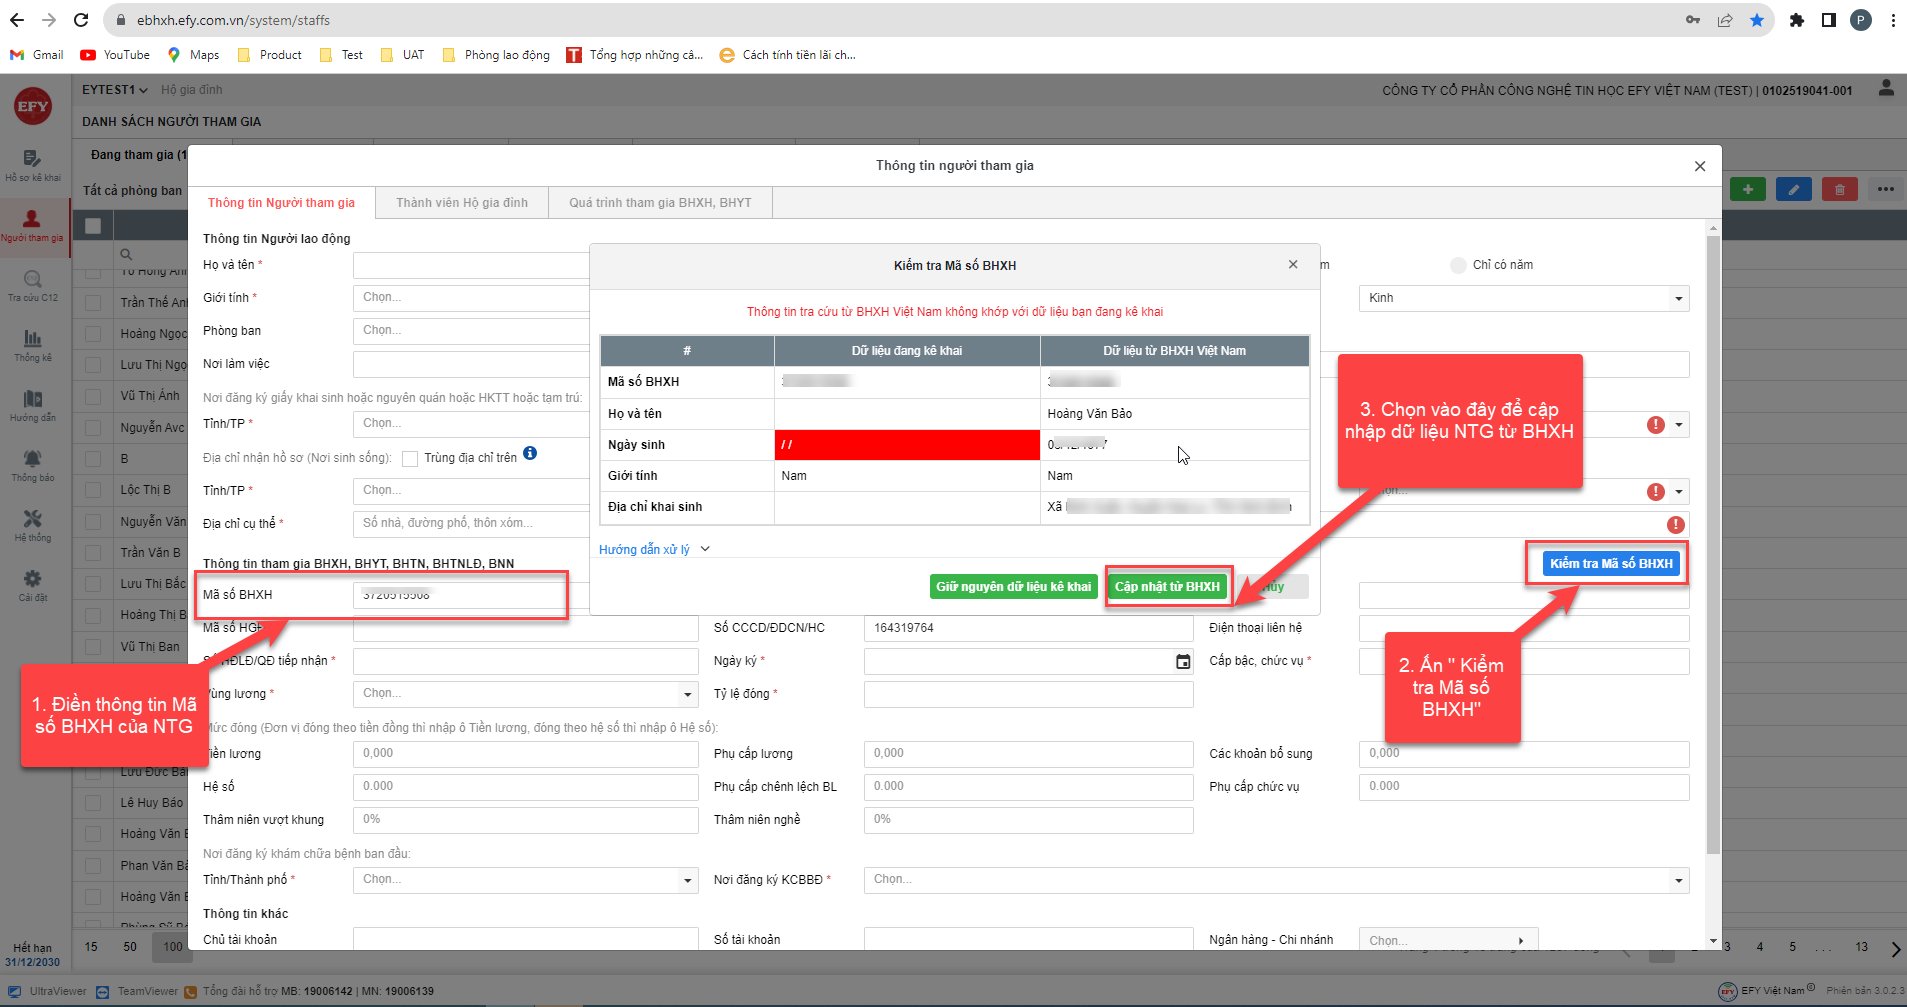Click the red trash delete button
Viewport: 1907px width, 1007px height.
coord(1839,189)
